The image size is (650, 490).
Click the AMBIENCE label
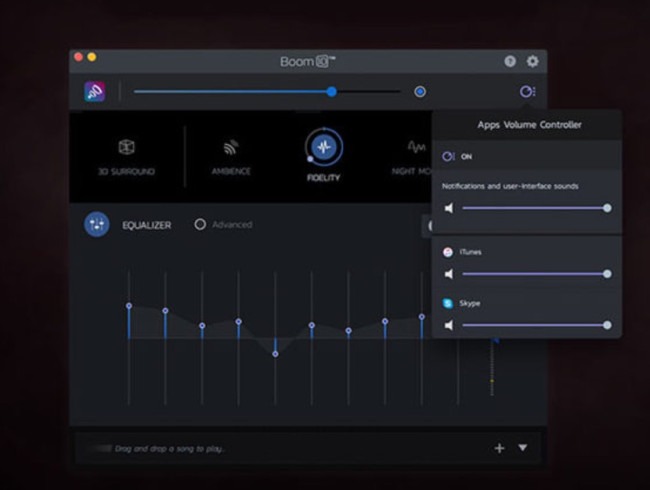[x=231, y=171]
